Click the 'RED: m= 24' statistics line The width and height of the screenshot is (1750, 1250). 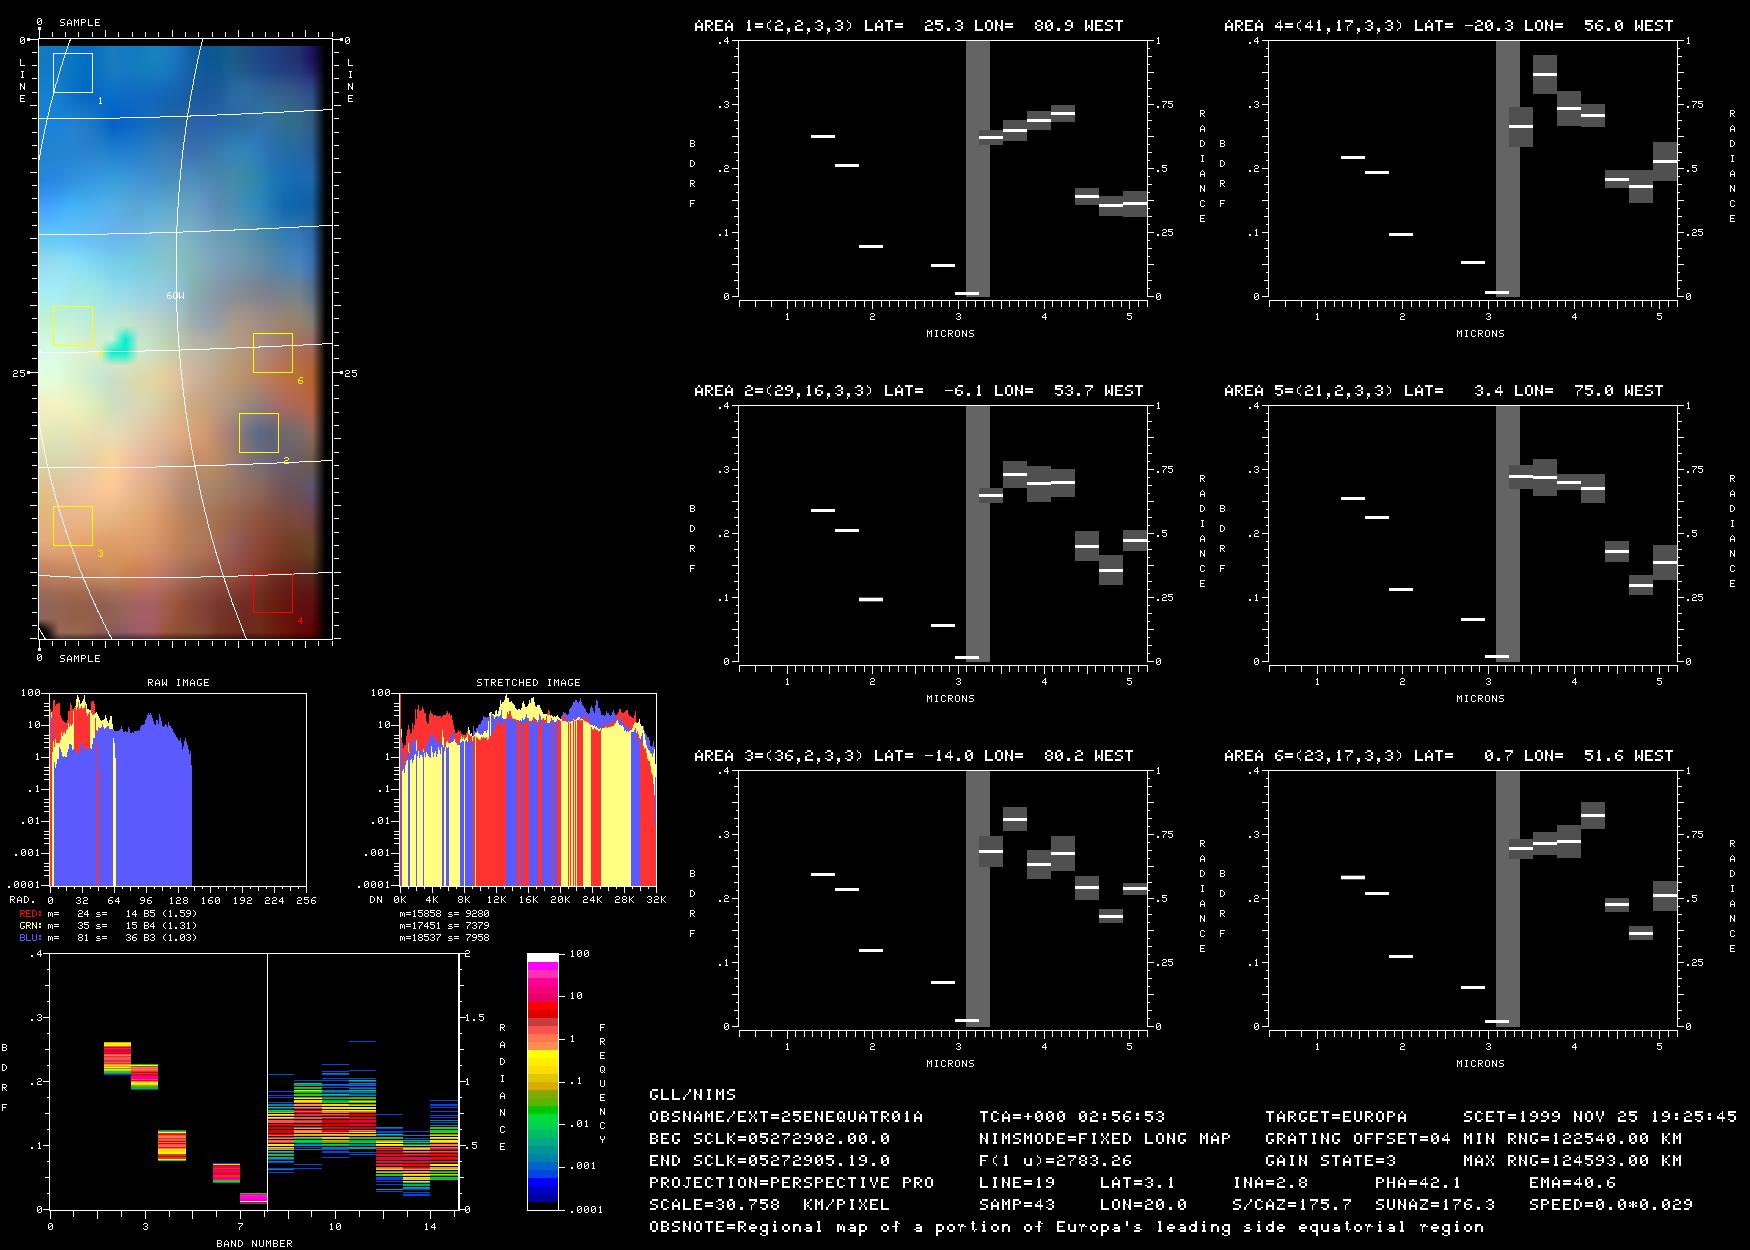(108, 914)
